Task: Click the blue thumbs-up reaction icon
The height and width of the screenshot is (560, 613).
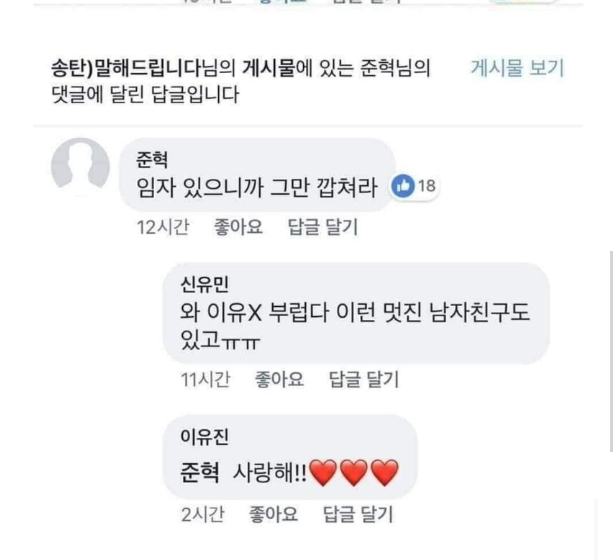Action: coord(404,186)
